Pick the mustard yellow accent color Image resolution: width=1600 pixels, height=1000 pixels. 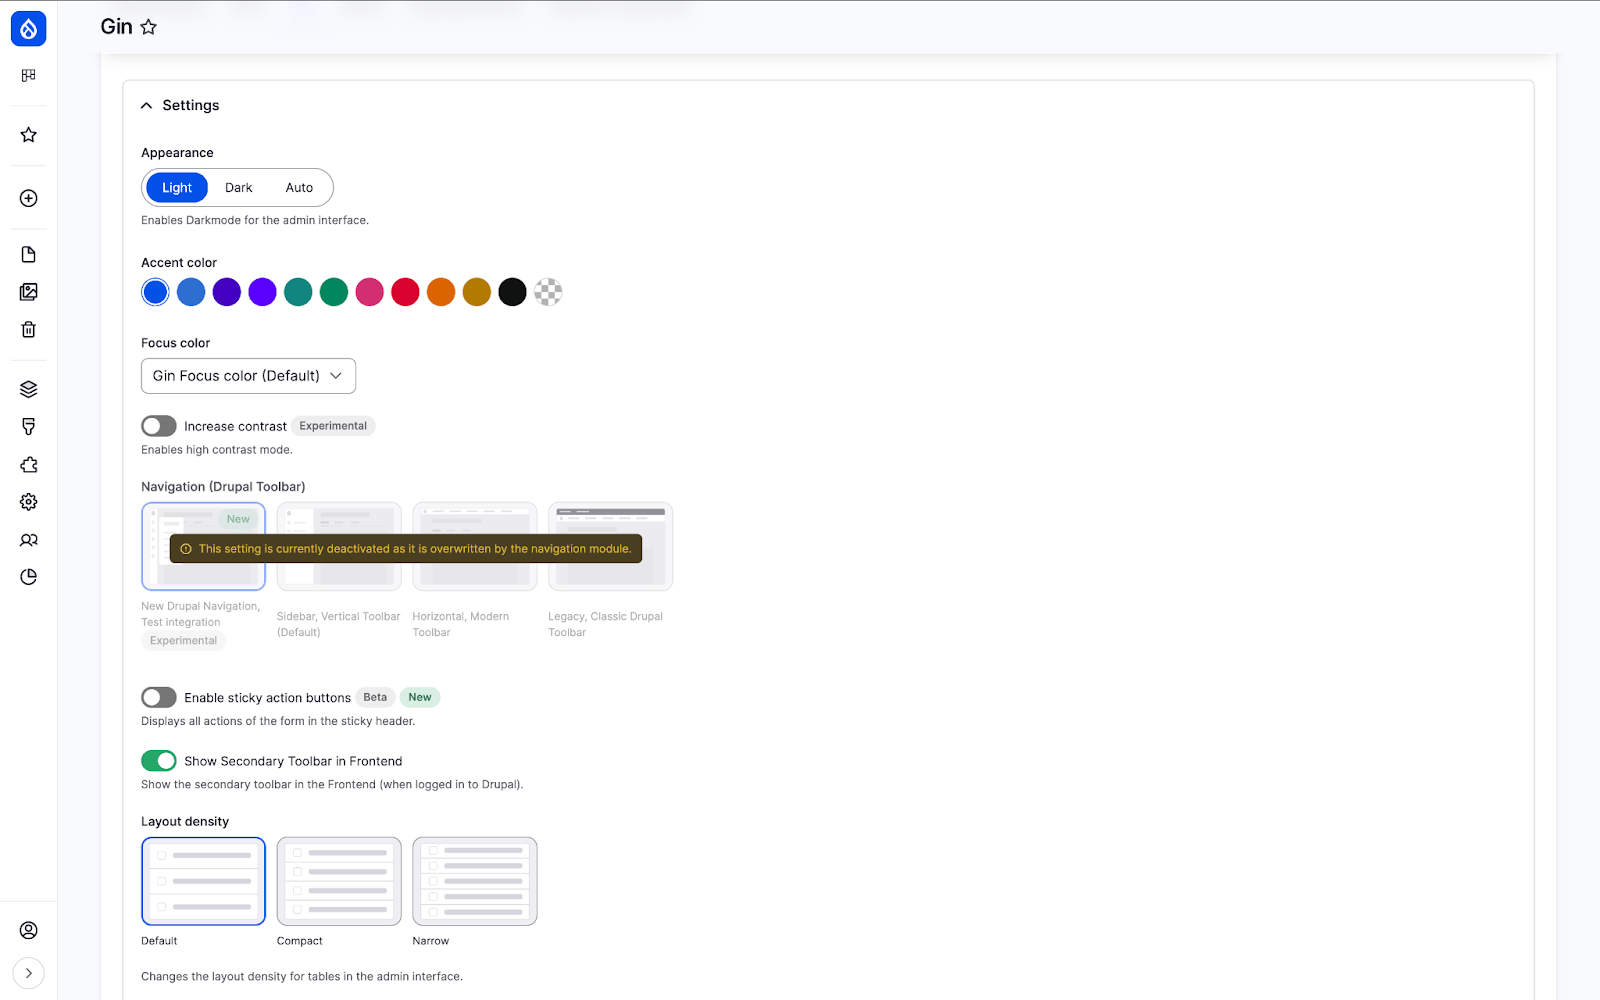pos(477,292)
